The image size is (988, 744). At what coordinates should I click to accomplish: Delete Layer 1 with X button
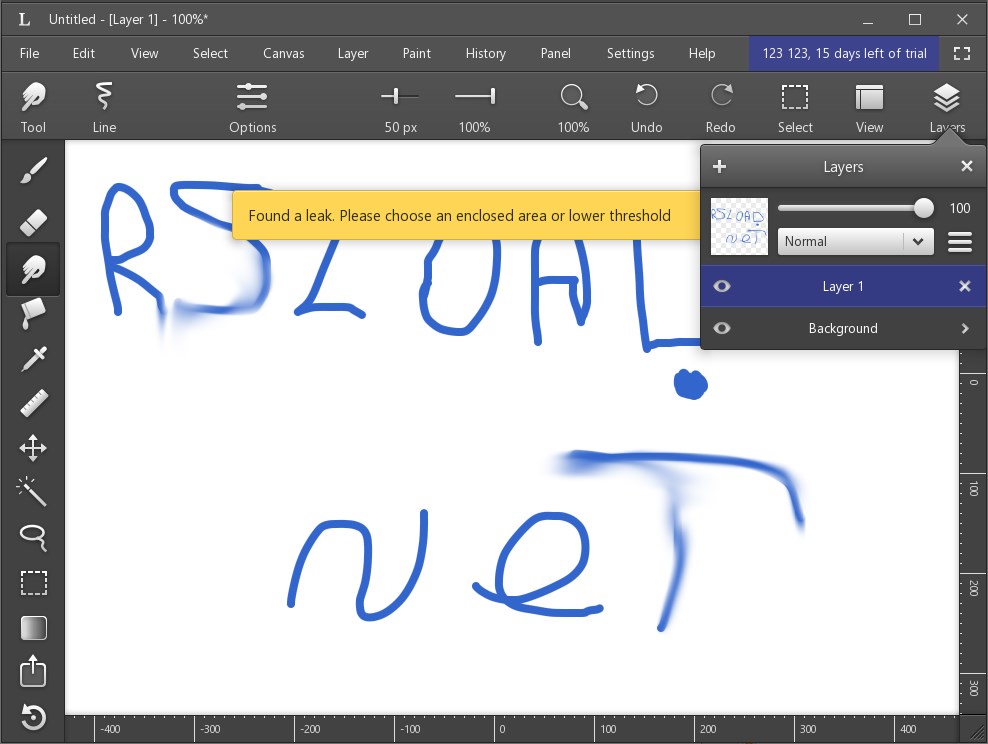point(965,287)
